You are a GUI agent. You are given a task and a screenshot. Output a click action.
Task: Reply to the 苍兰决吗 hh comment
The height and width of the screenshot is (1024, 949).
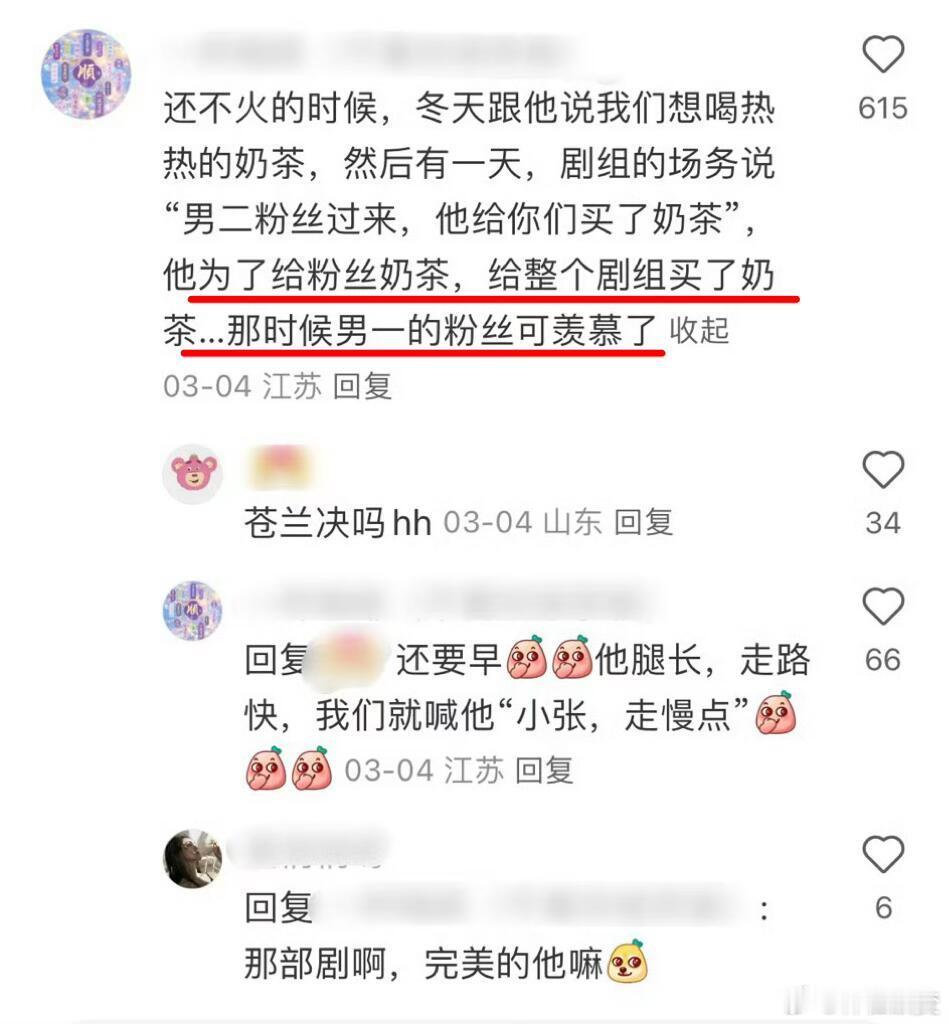643,522
